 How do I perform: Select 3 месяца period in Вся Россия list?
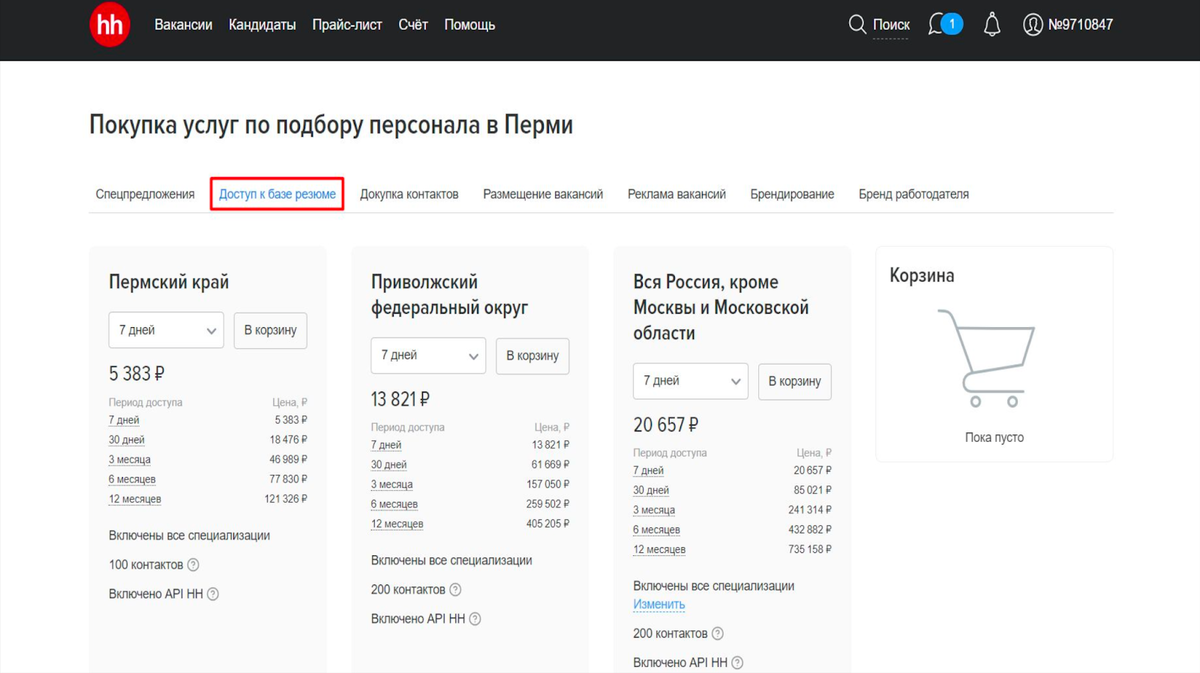(654, 510)
